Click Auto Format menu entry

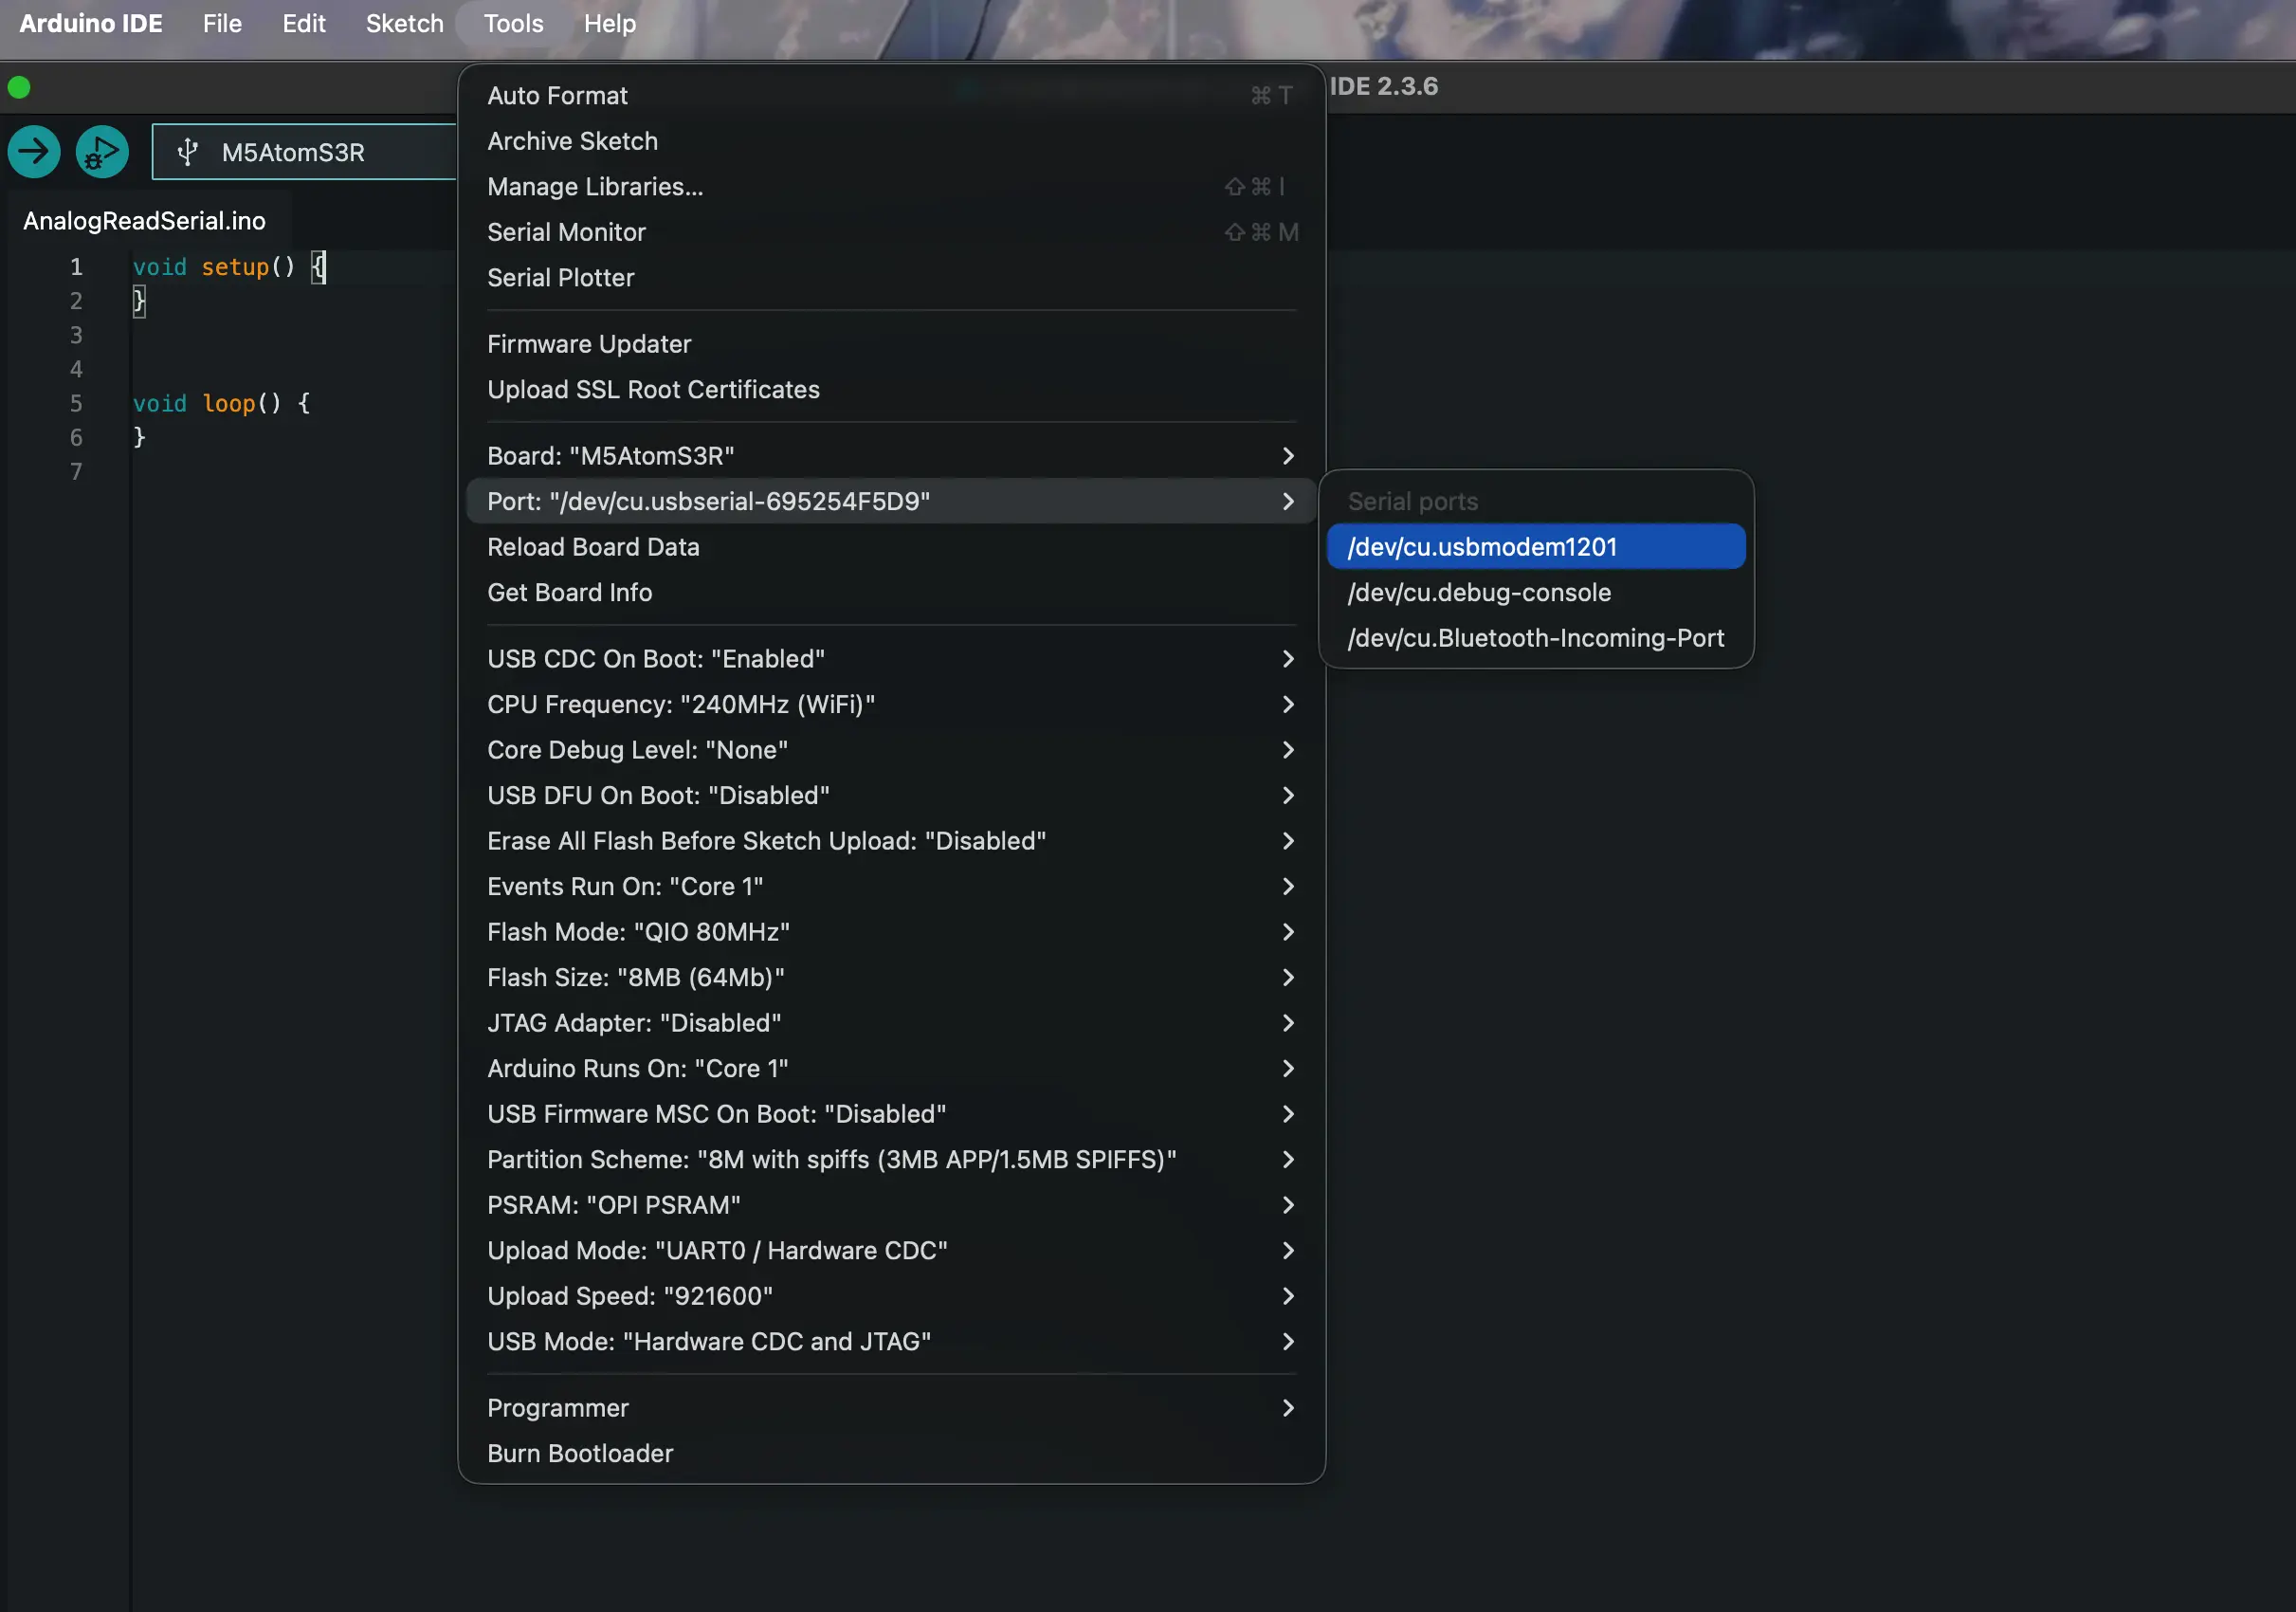click(557, 96)
